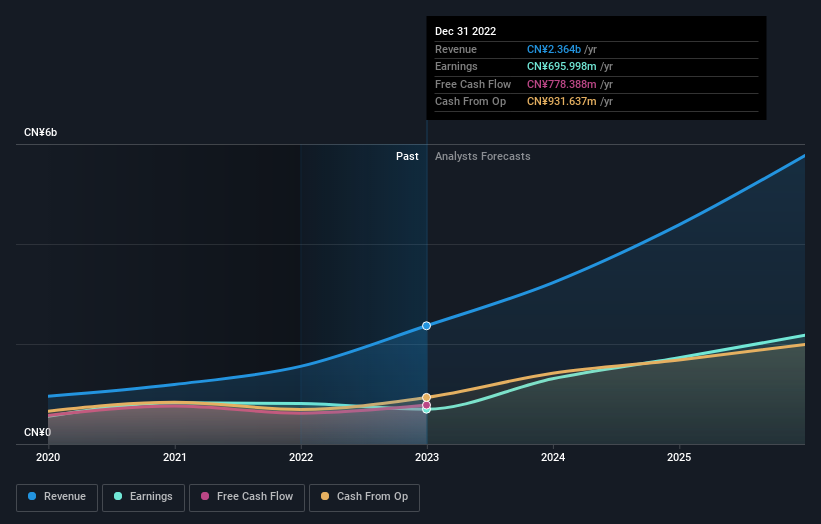Toggle the Earnings legend button
This screenshot has width=821, height=524.
coord(143,497)
